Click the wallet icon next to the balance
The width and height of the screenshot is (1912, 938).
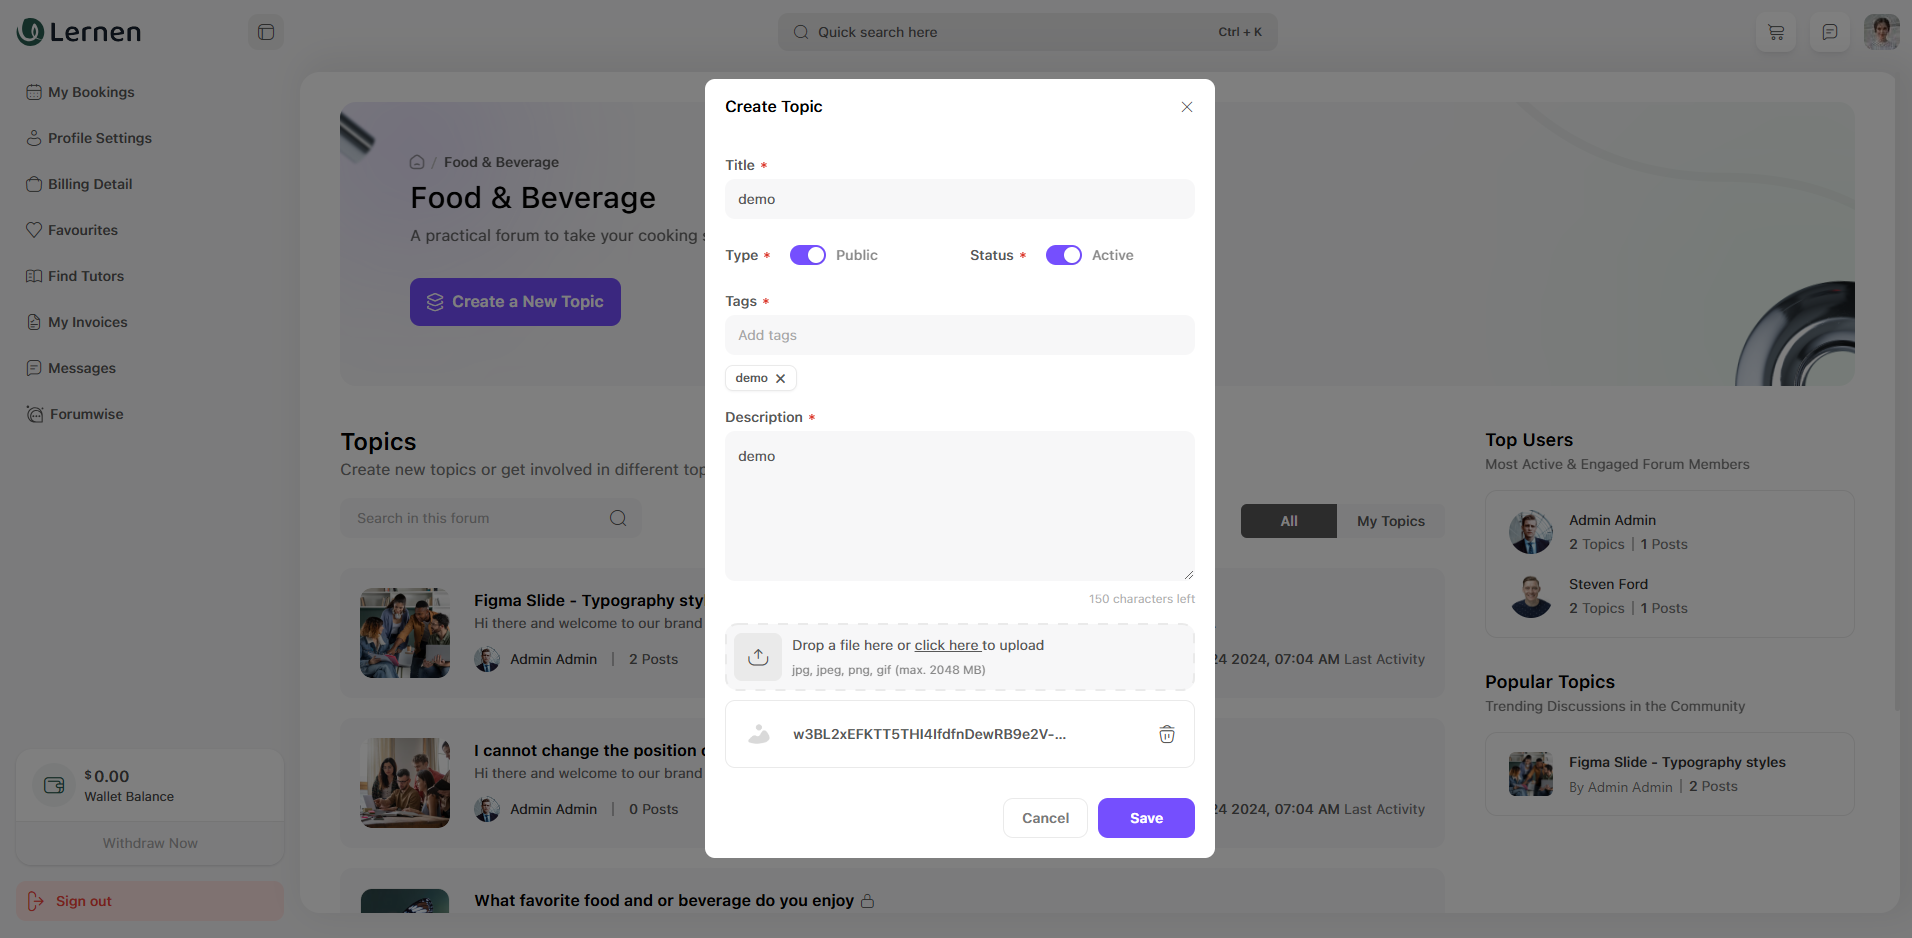(x=53, y=785)
